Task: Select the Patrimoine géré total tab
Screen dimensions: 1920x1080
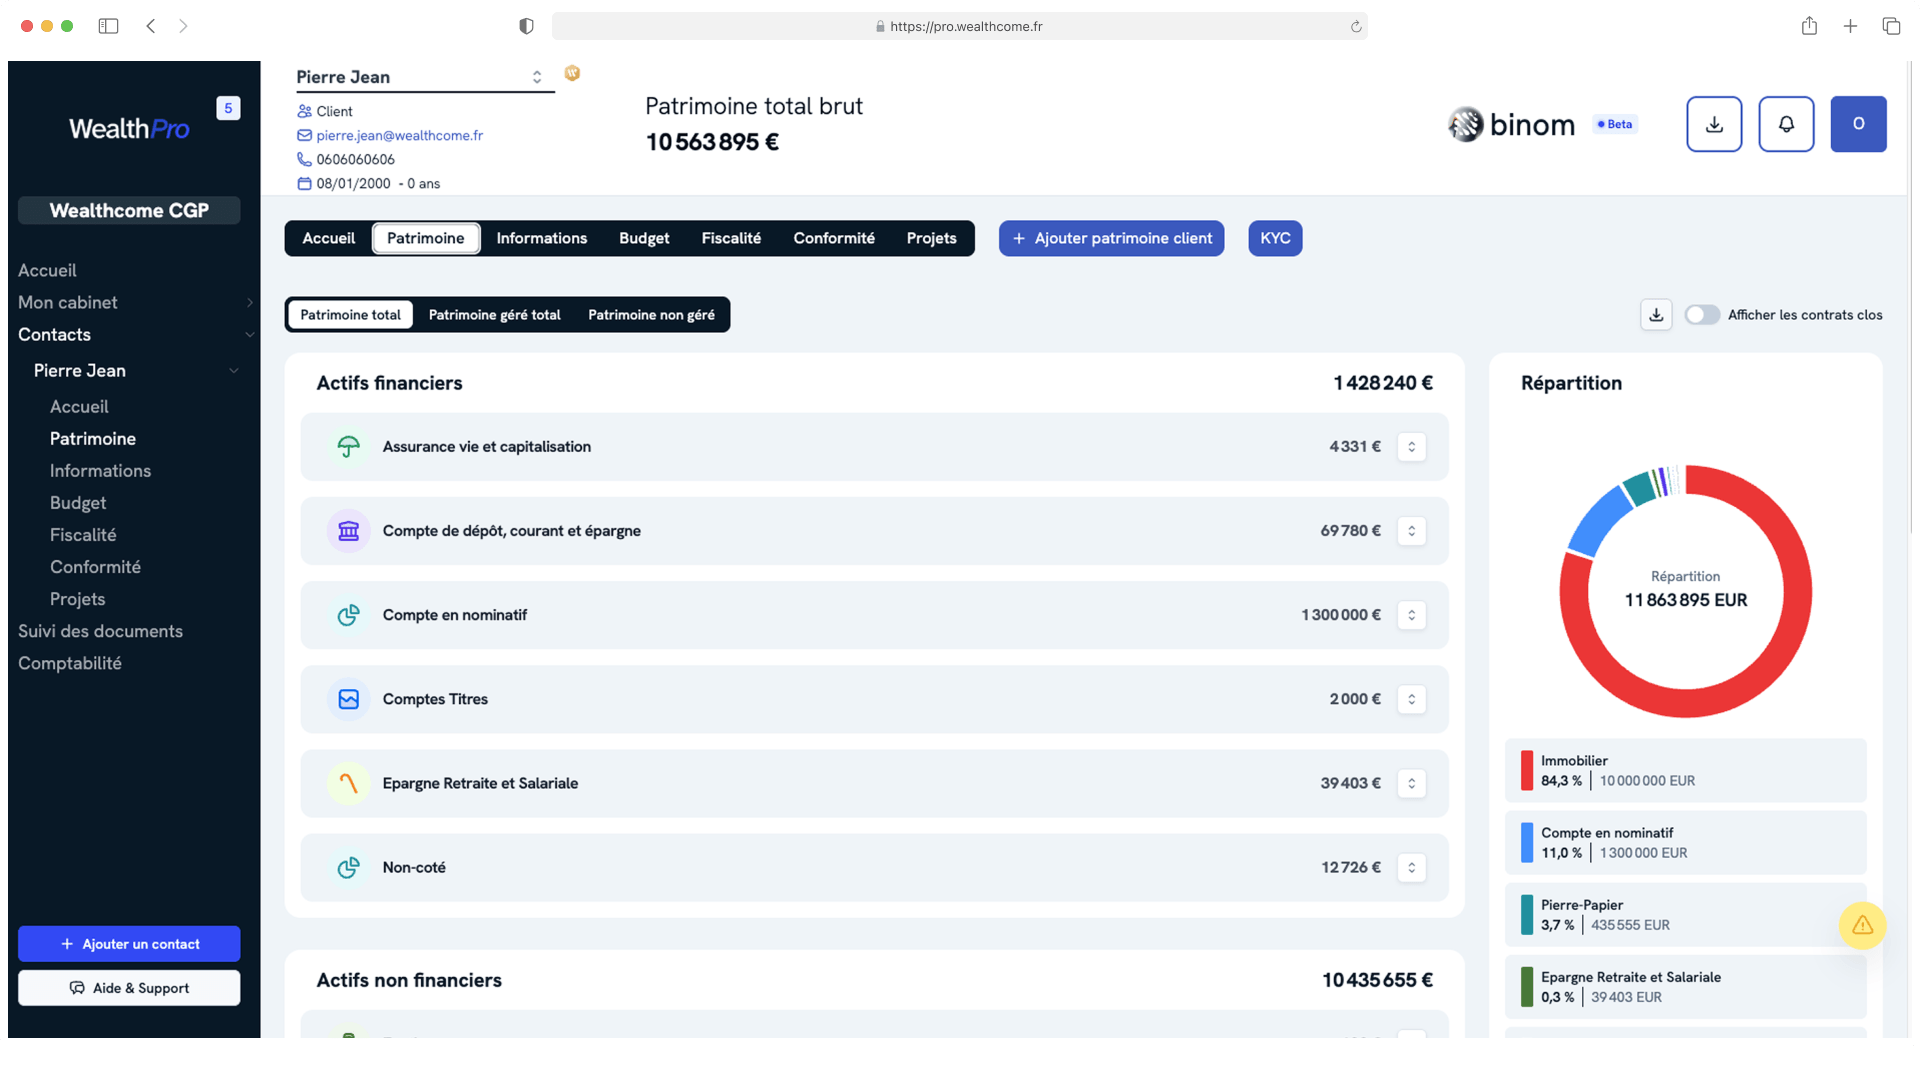Action: (494, 315)
